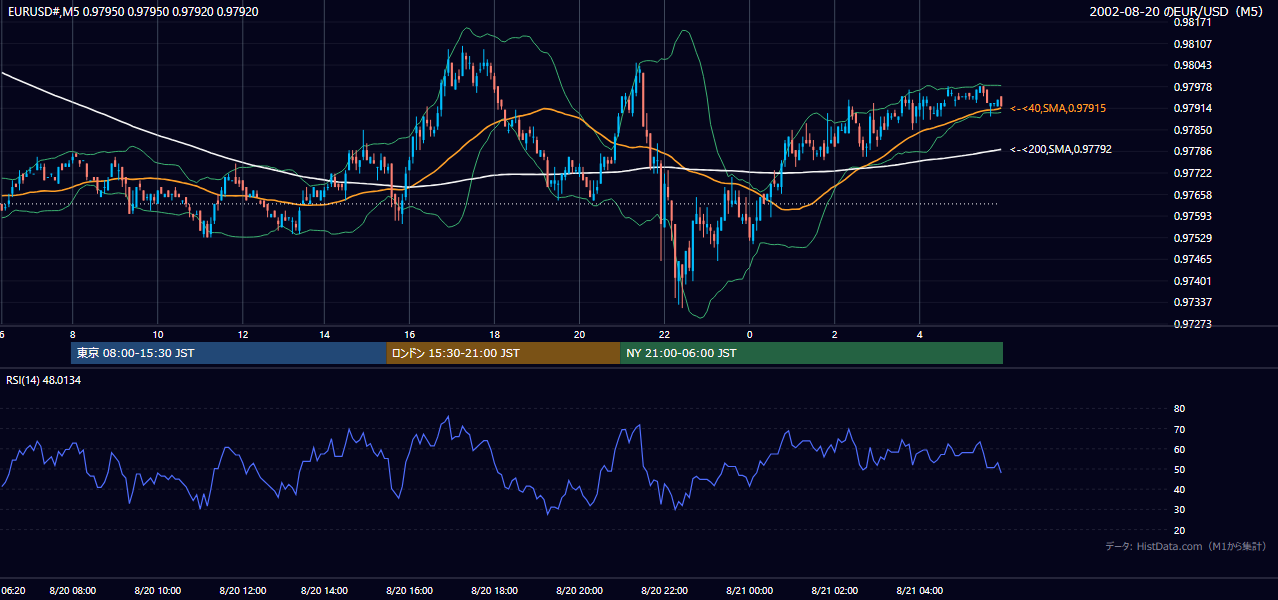Viewport: 1278px width, 600px height.
Task: Click the 8/20 22:00 time label
Action: tap(664, 590)
